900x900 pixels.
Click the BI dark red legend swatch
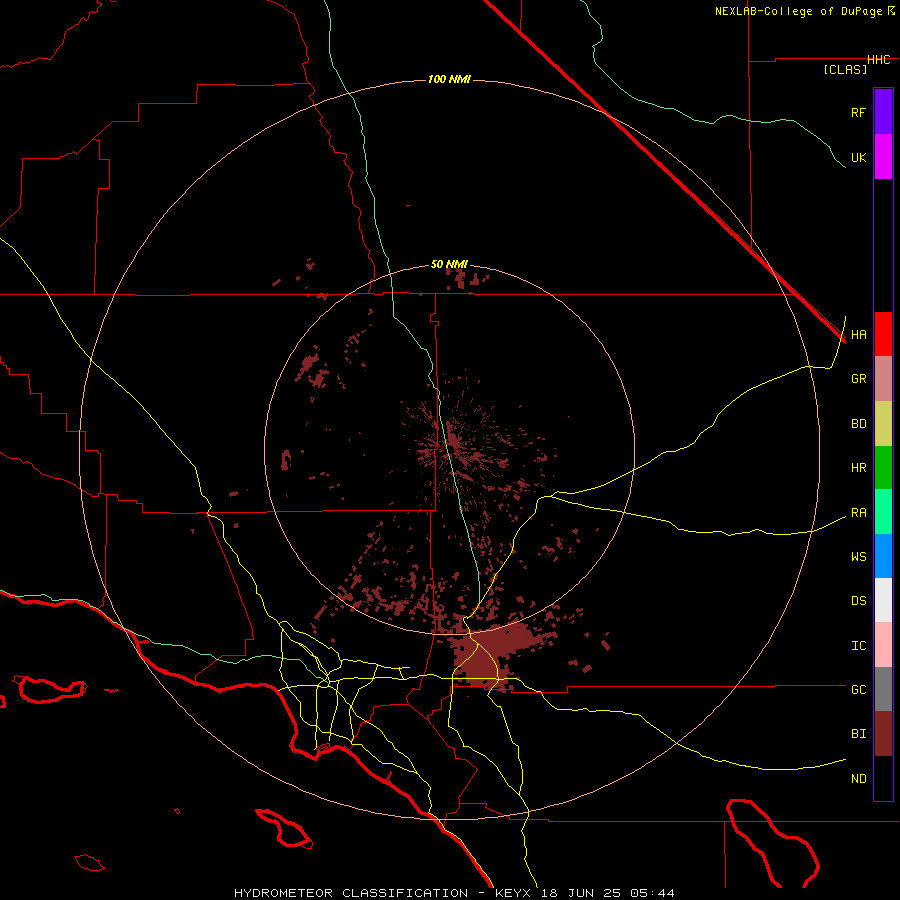coord(883,734)
